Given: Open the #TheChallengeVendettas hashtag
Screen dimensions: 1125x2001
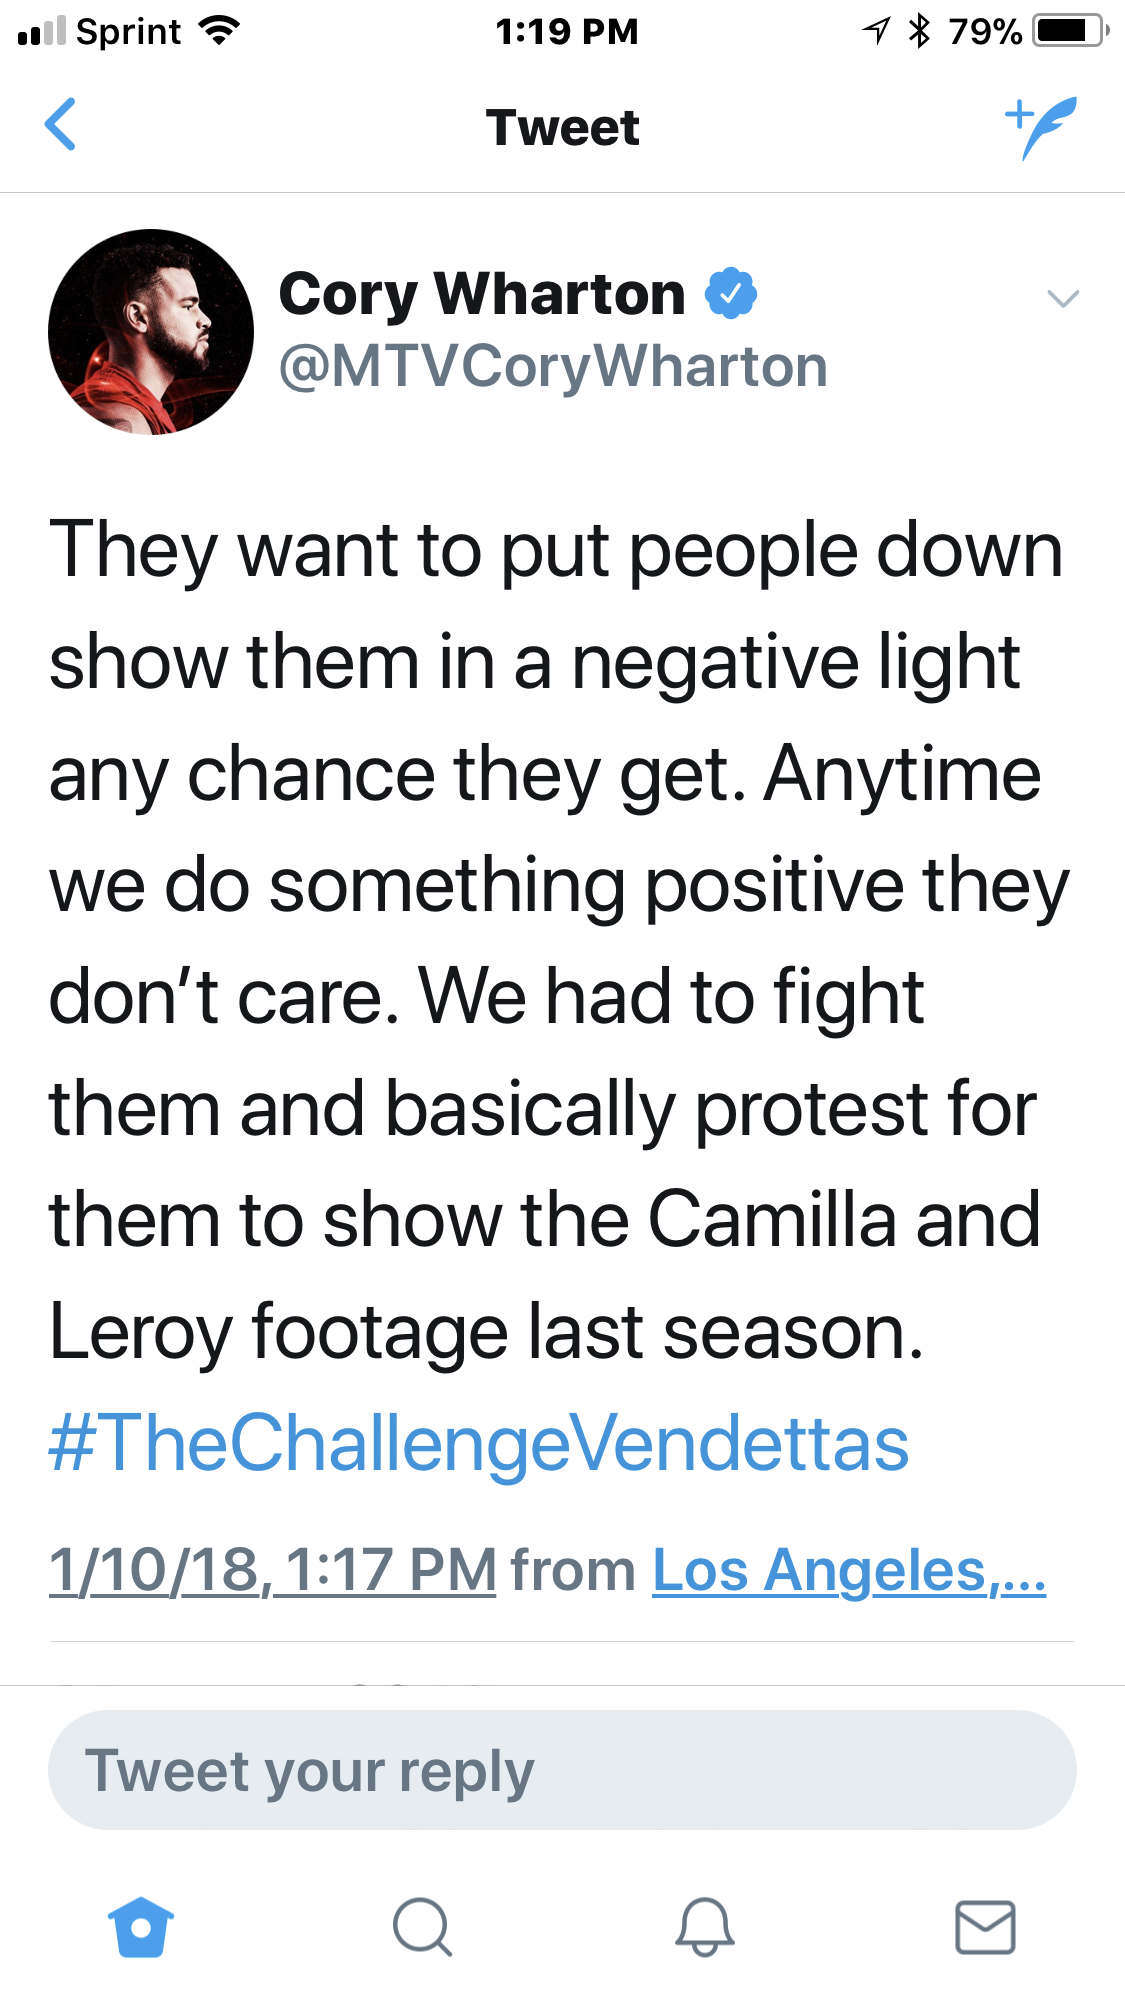Looking at the screenshot, I should click(x=479, y=1443).
